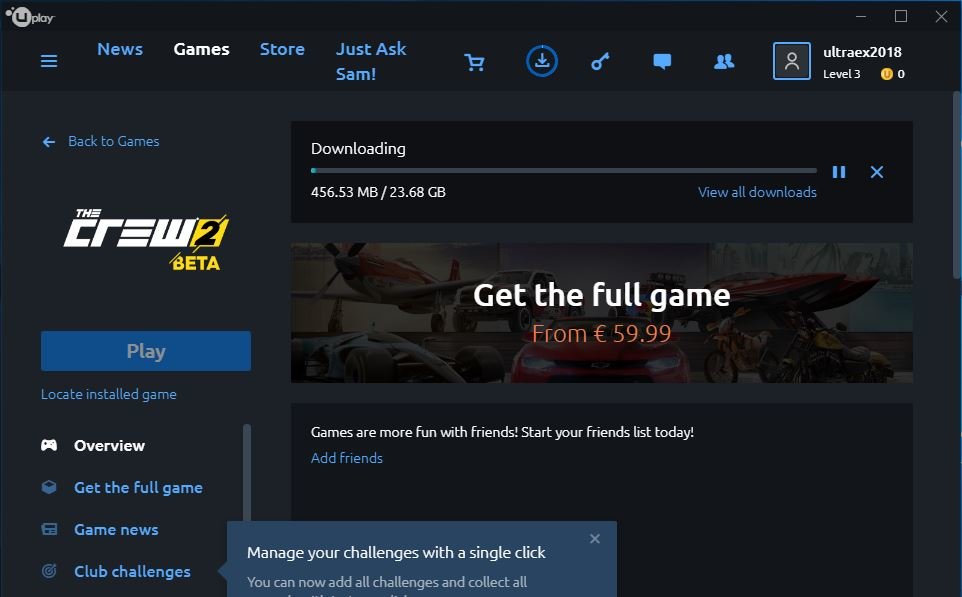This screenshot has height=597, width=962.
Task: Click the Uplay logo
Action: pos(30,17)
